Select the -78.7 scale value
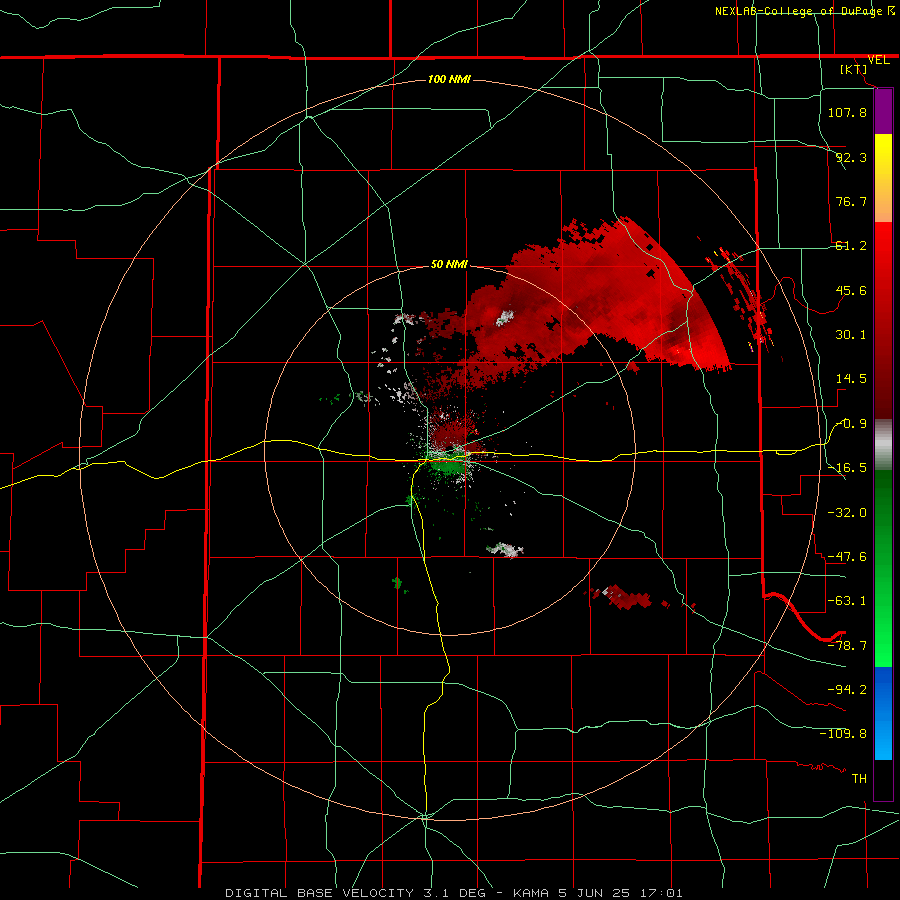The height and width of the screenshot is (900, 900). click(x=847, y=646)
